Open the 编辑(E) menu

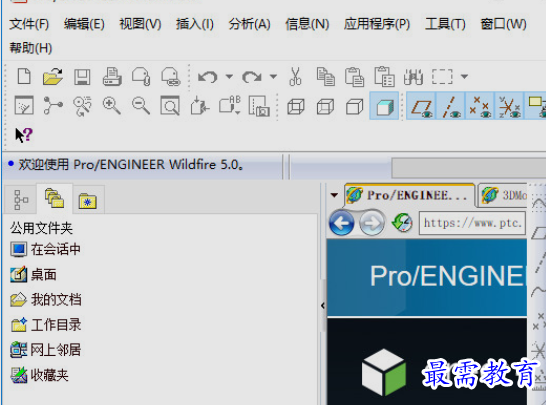84,24
